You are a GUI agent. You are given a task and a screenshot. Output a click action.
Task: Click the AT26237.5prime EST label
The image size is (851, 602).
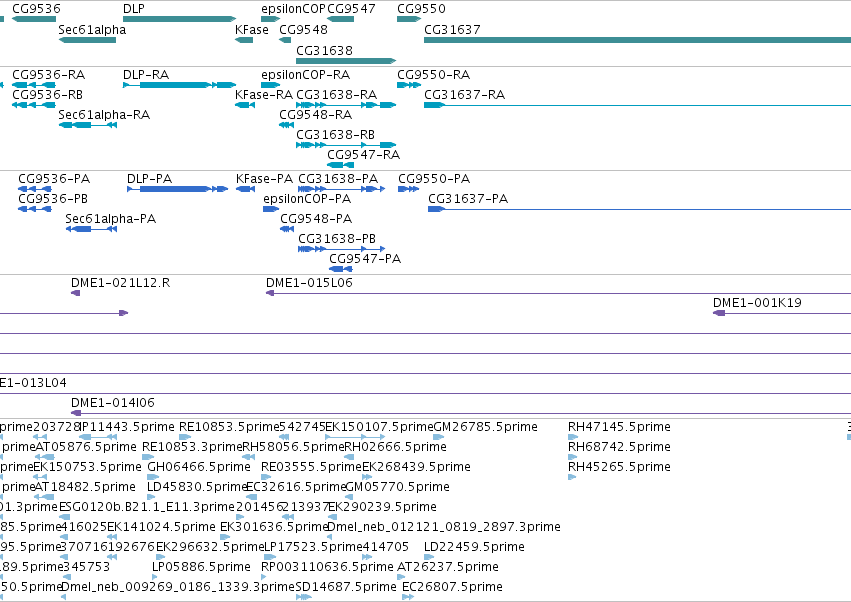pos(448,567)
